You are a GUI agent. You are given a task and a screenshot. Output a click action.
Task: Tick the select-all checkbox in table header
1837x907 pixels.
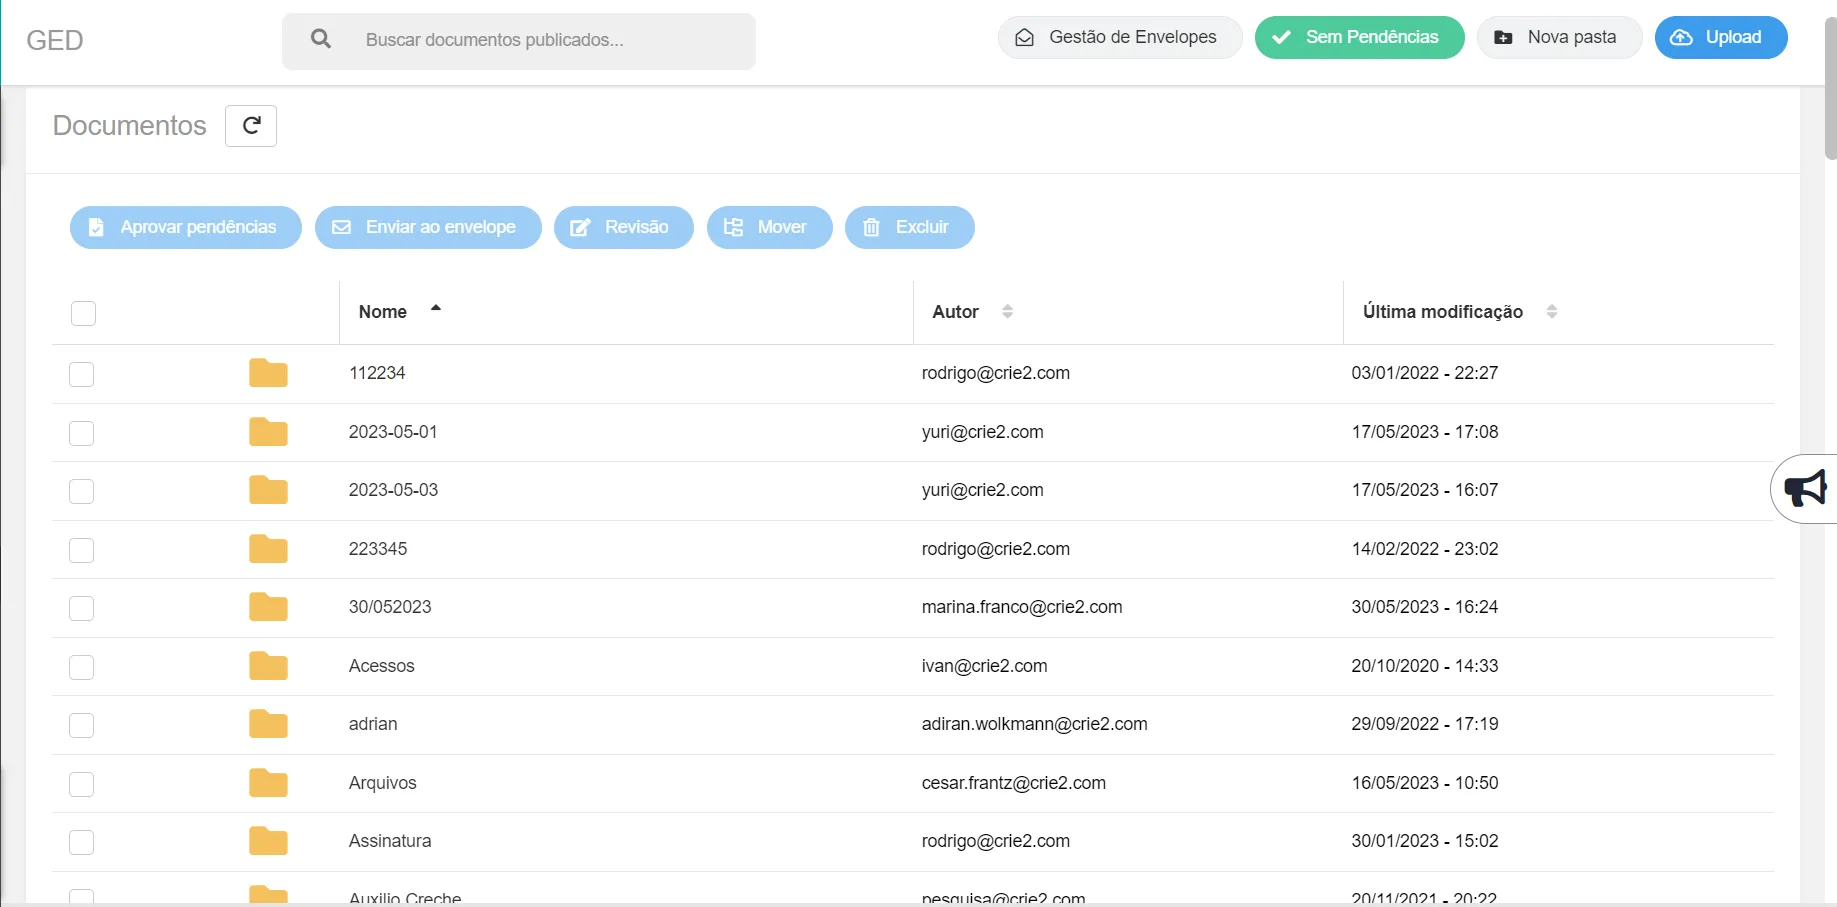84,313
